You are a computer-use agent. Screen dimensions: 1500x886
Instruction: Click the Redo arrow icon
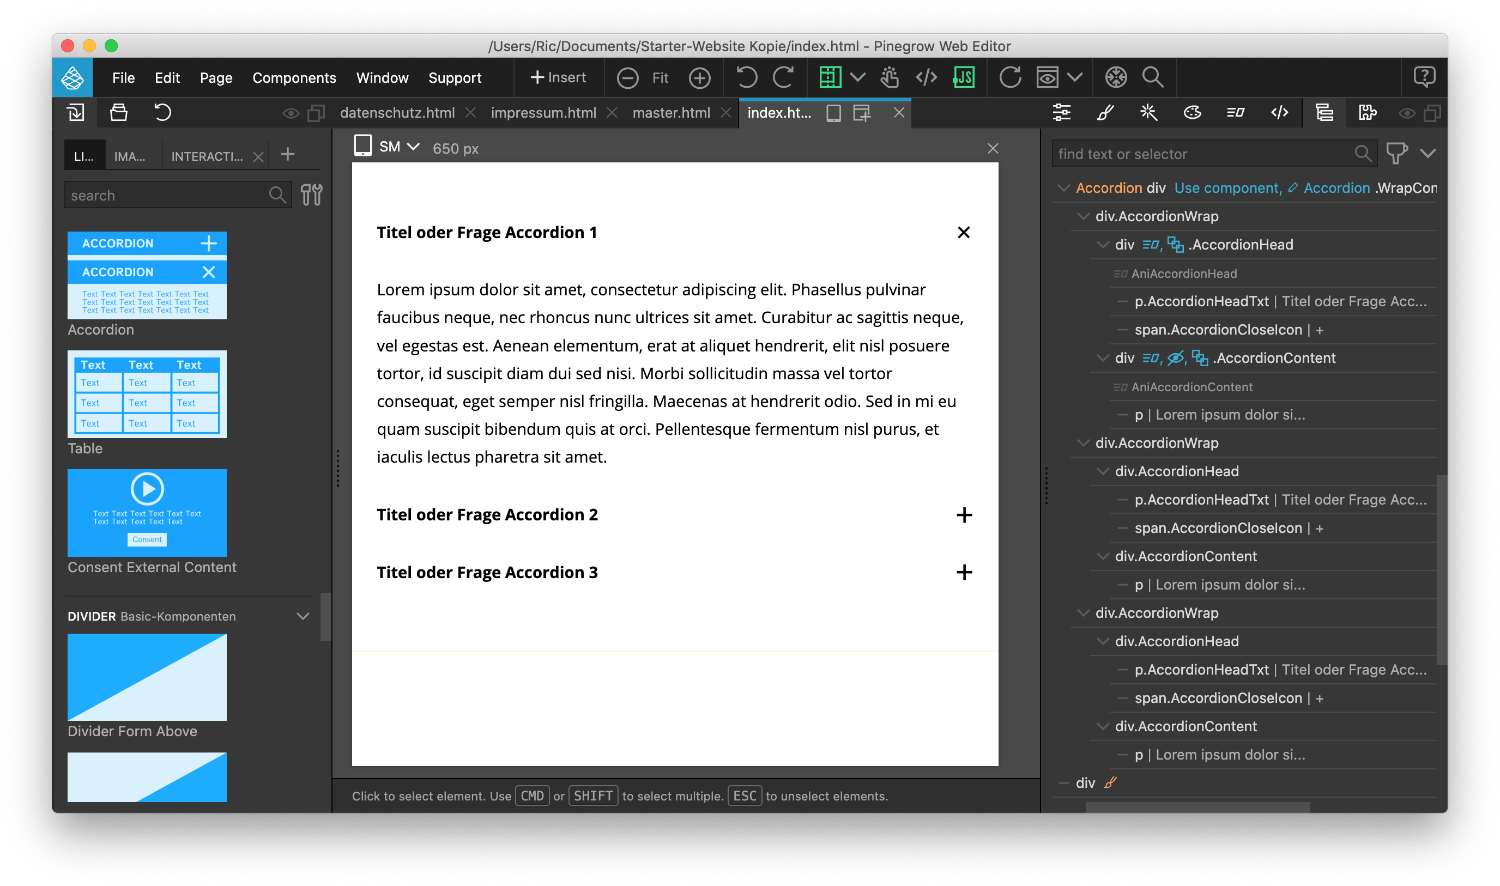click(784, 77)
